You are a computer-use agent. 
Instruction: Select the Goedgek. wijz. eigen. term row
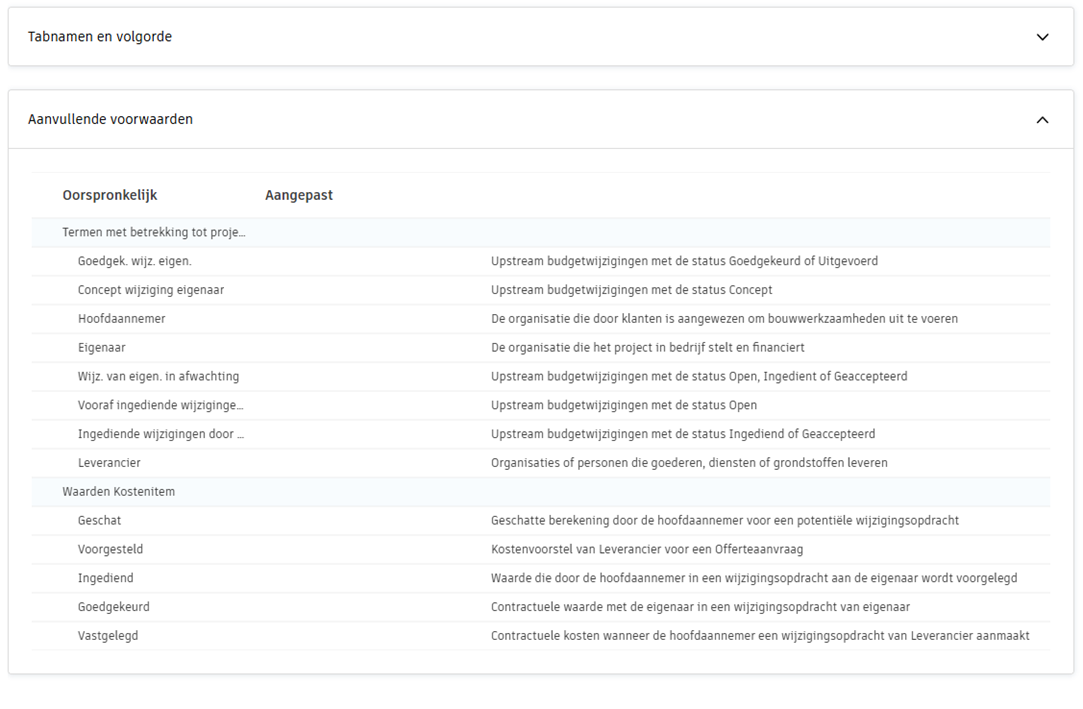click(x=134, y=261)
